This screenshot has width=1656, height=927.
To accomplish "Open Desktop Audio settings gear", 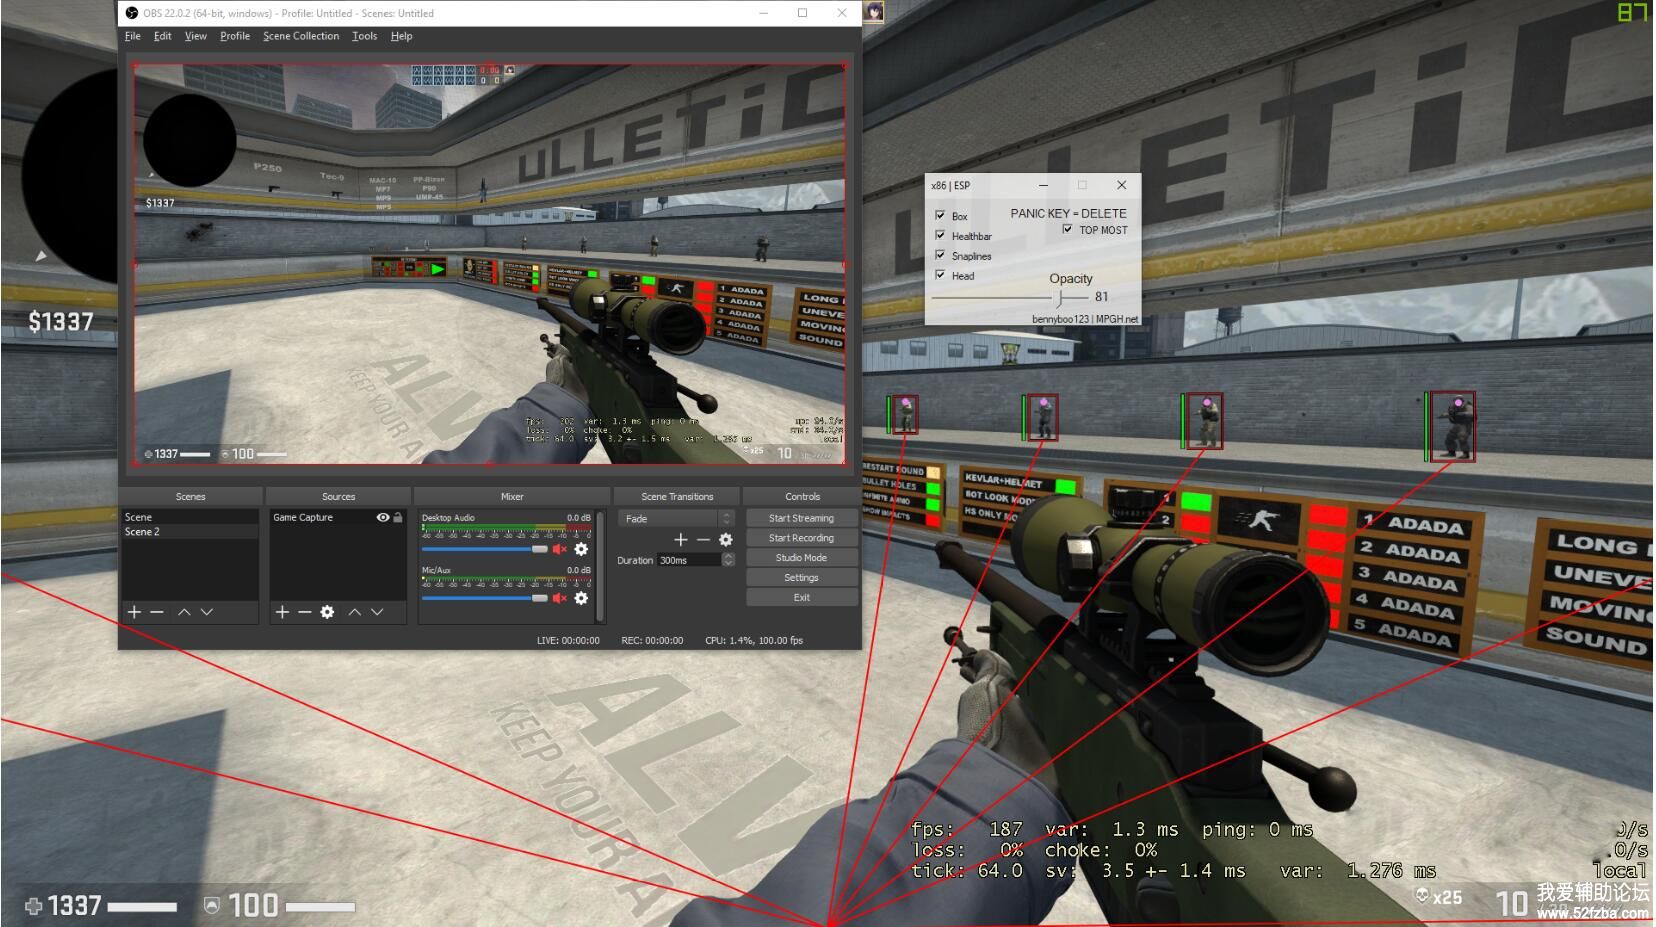I will click(x=581, y=549).
